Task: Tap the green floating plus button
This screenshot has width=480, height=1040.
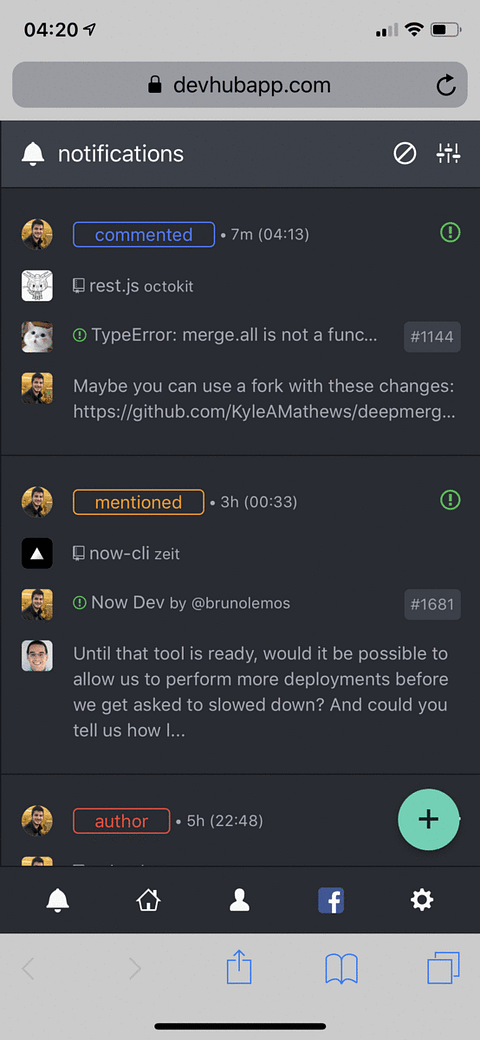Action: coord(428,819)
